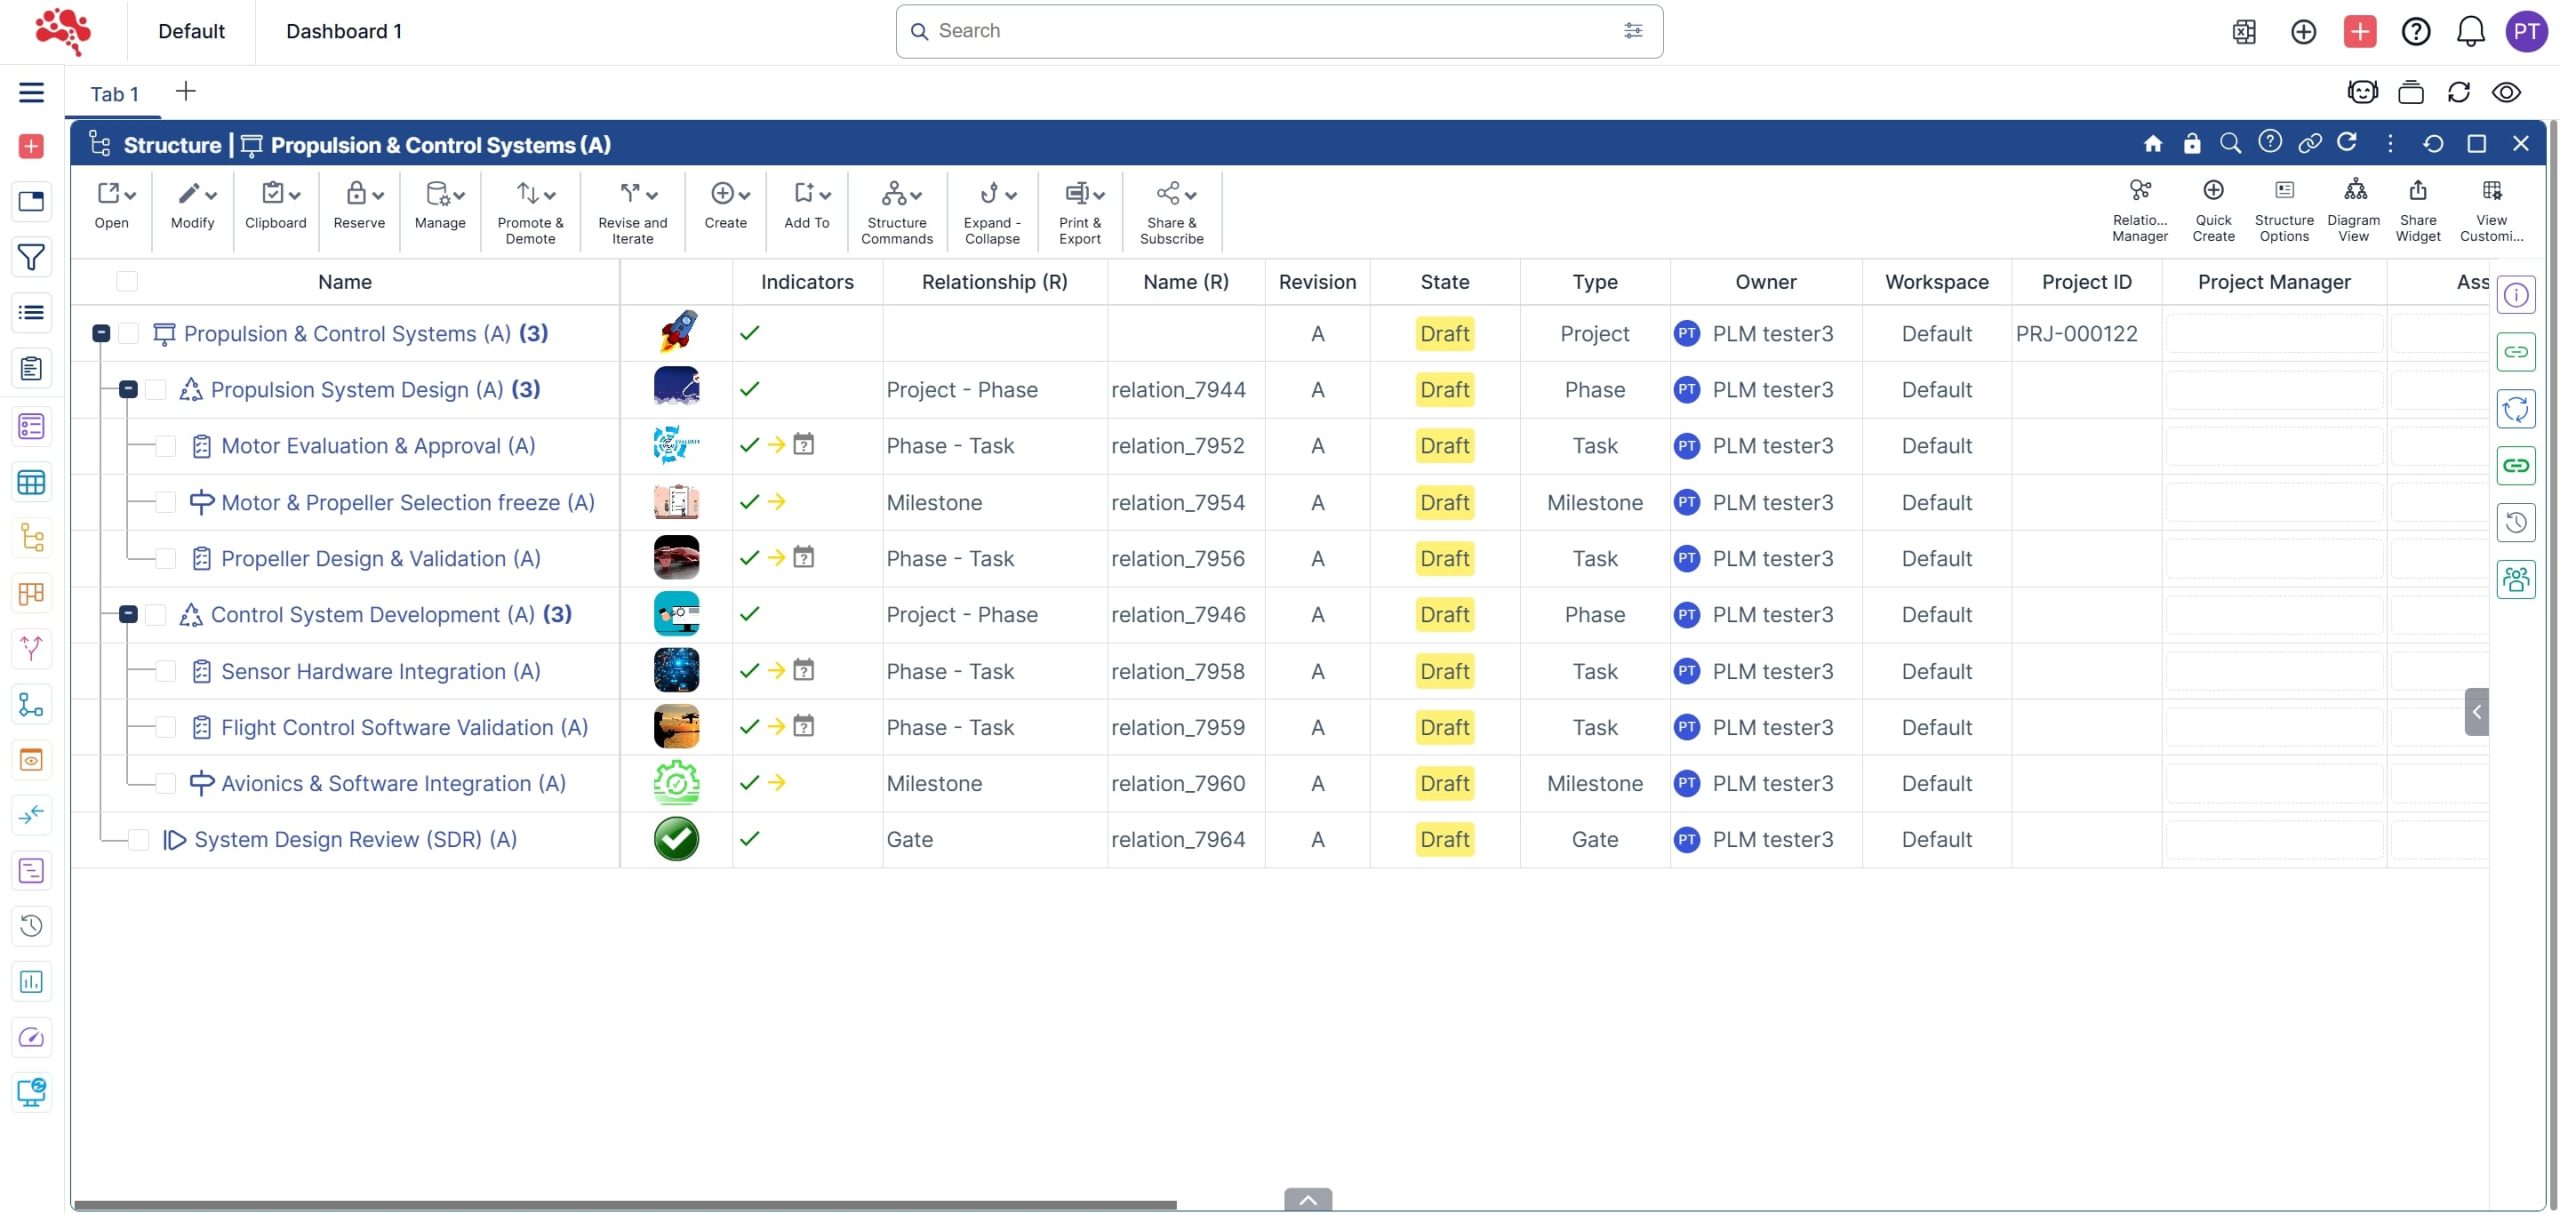Screen dimensions: 2560x1215
Task: Open the Dashboard 1 menu item
Action: [x=343, y=31]
